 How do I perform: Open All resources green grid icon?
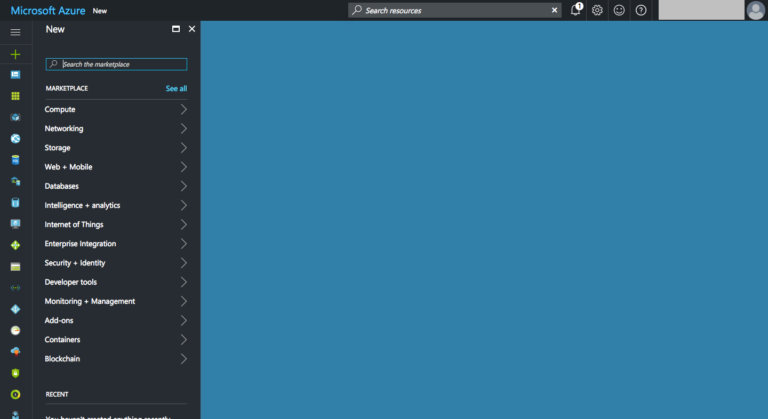pyautogui.click(x=15, y=96)
